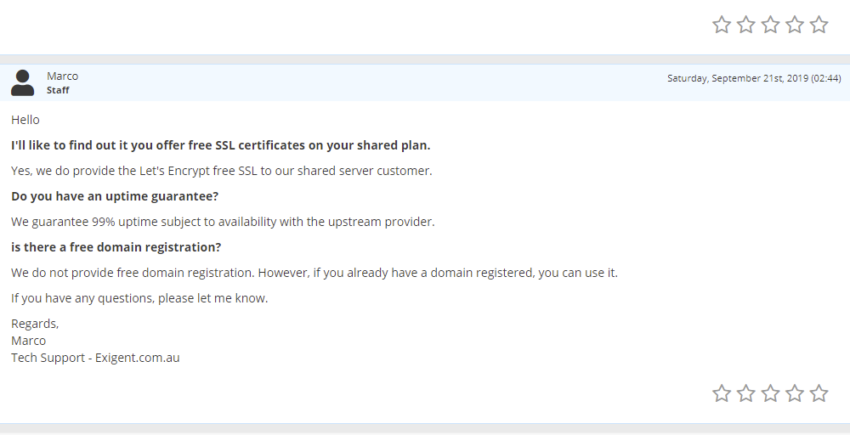Click the free domain registration question
Viewport: 850px width, 435px height.
[116, 247]
